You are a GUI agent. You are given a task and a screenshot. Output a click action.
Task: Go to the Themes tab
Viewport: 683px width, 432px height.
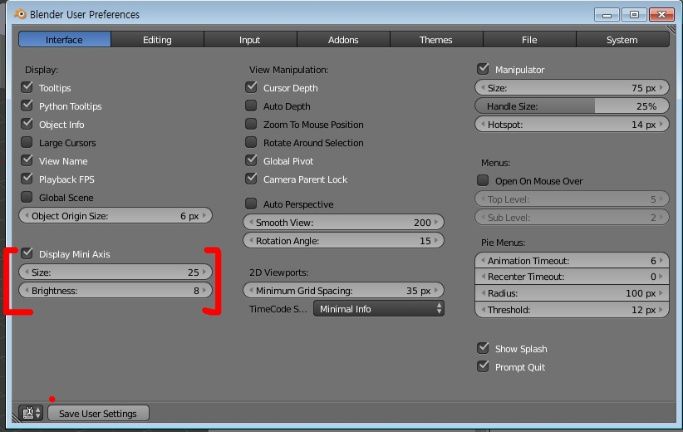pyautogui.click(x=436, y=40)
